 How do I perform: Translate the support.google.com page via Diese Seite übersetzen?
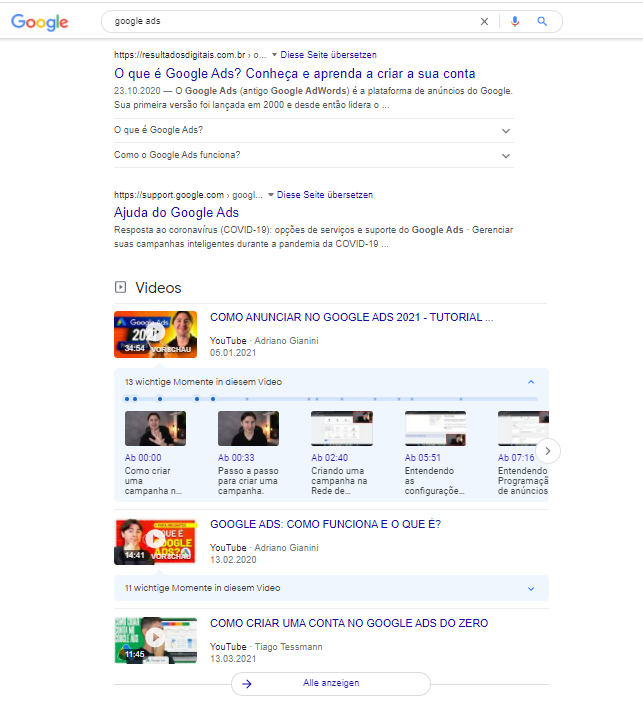click(x=325, y=195)
